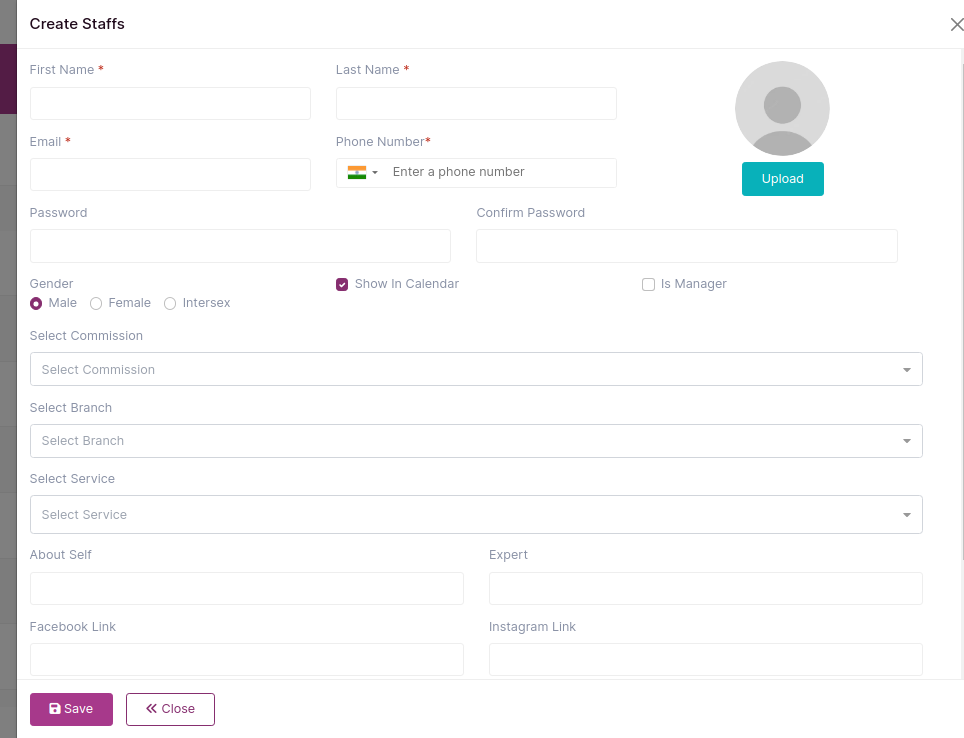This screenshot has height=738, width=964.
Task: Open the Select Service dropdown
Action: click(476, 515)
